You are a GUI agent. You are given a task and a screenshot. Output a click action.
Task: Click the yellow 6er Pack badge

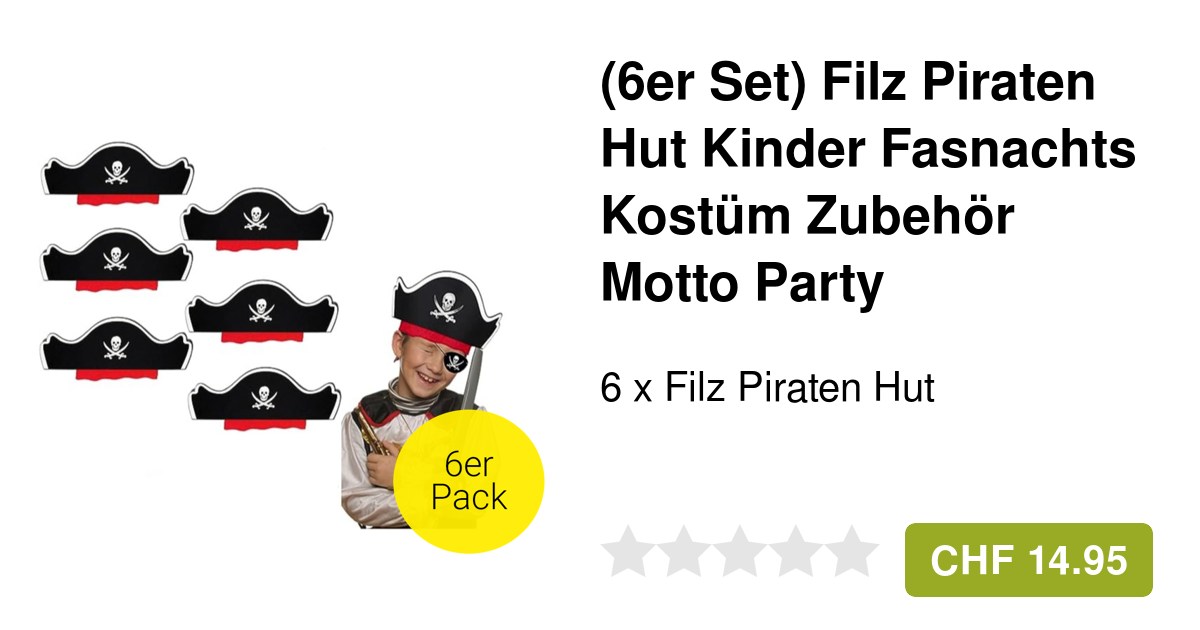click(468, 482)
